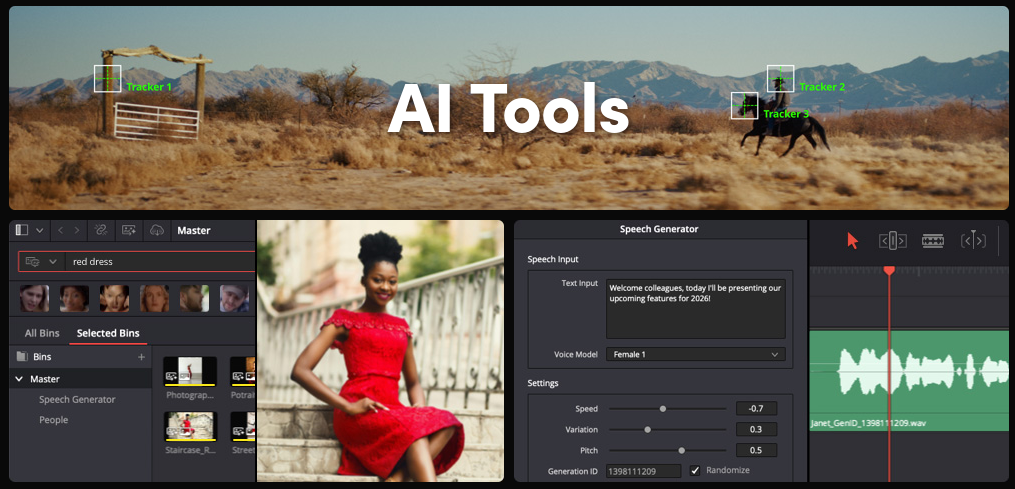Select the sixth face thumbnail wearing a cap
This screenshot has height=489, width=1015.
(234, 299)
